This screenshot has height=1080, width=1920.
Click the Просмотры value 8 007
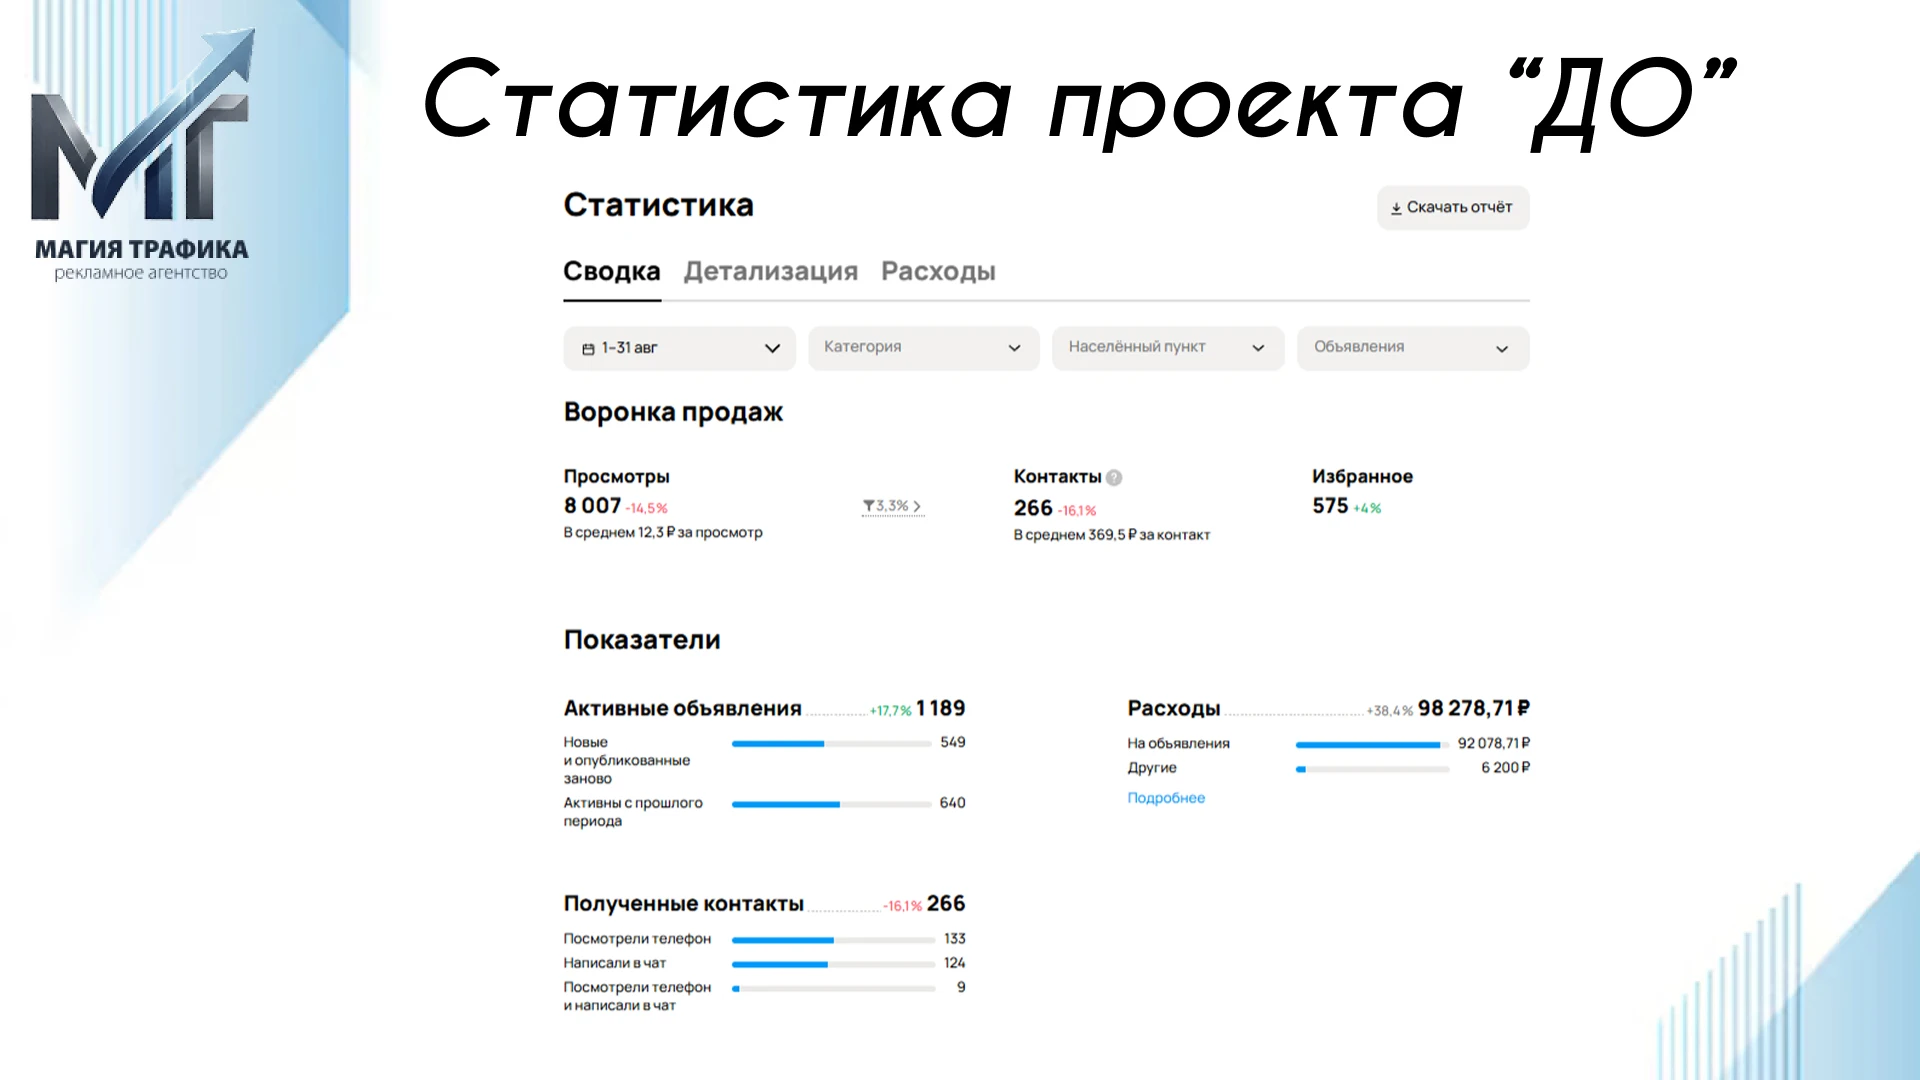tap(592, 506)
